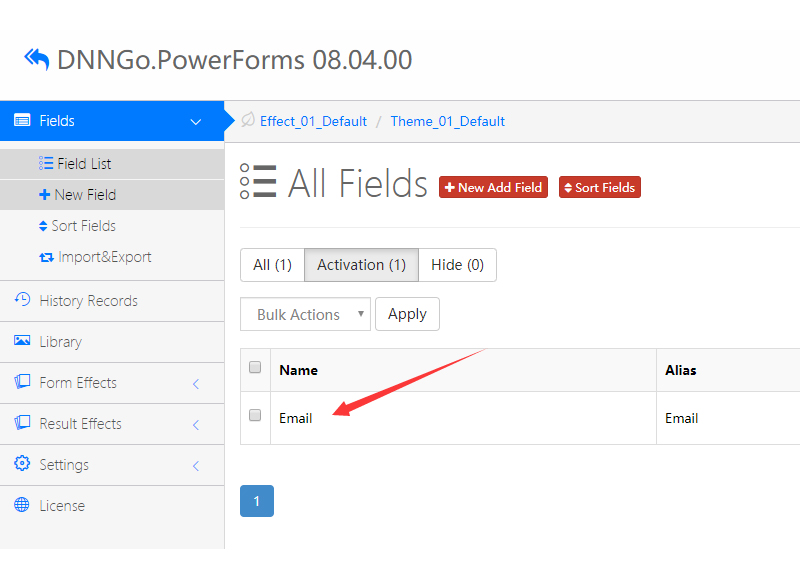Open the Effect_01_Default link
This screenshot has height=579, width=800.
tap(313, 121)
